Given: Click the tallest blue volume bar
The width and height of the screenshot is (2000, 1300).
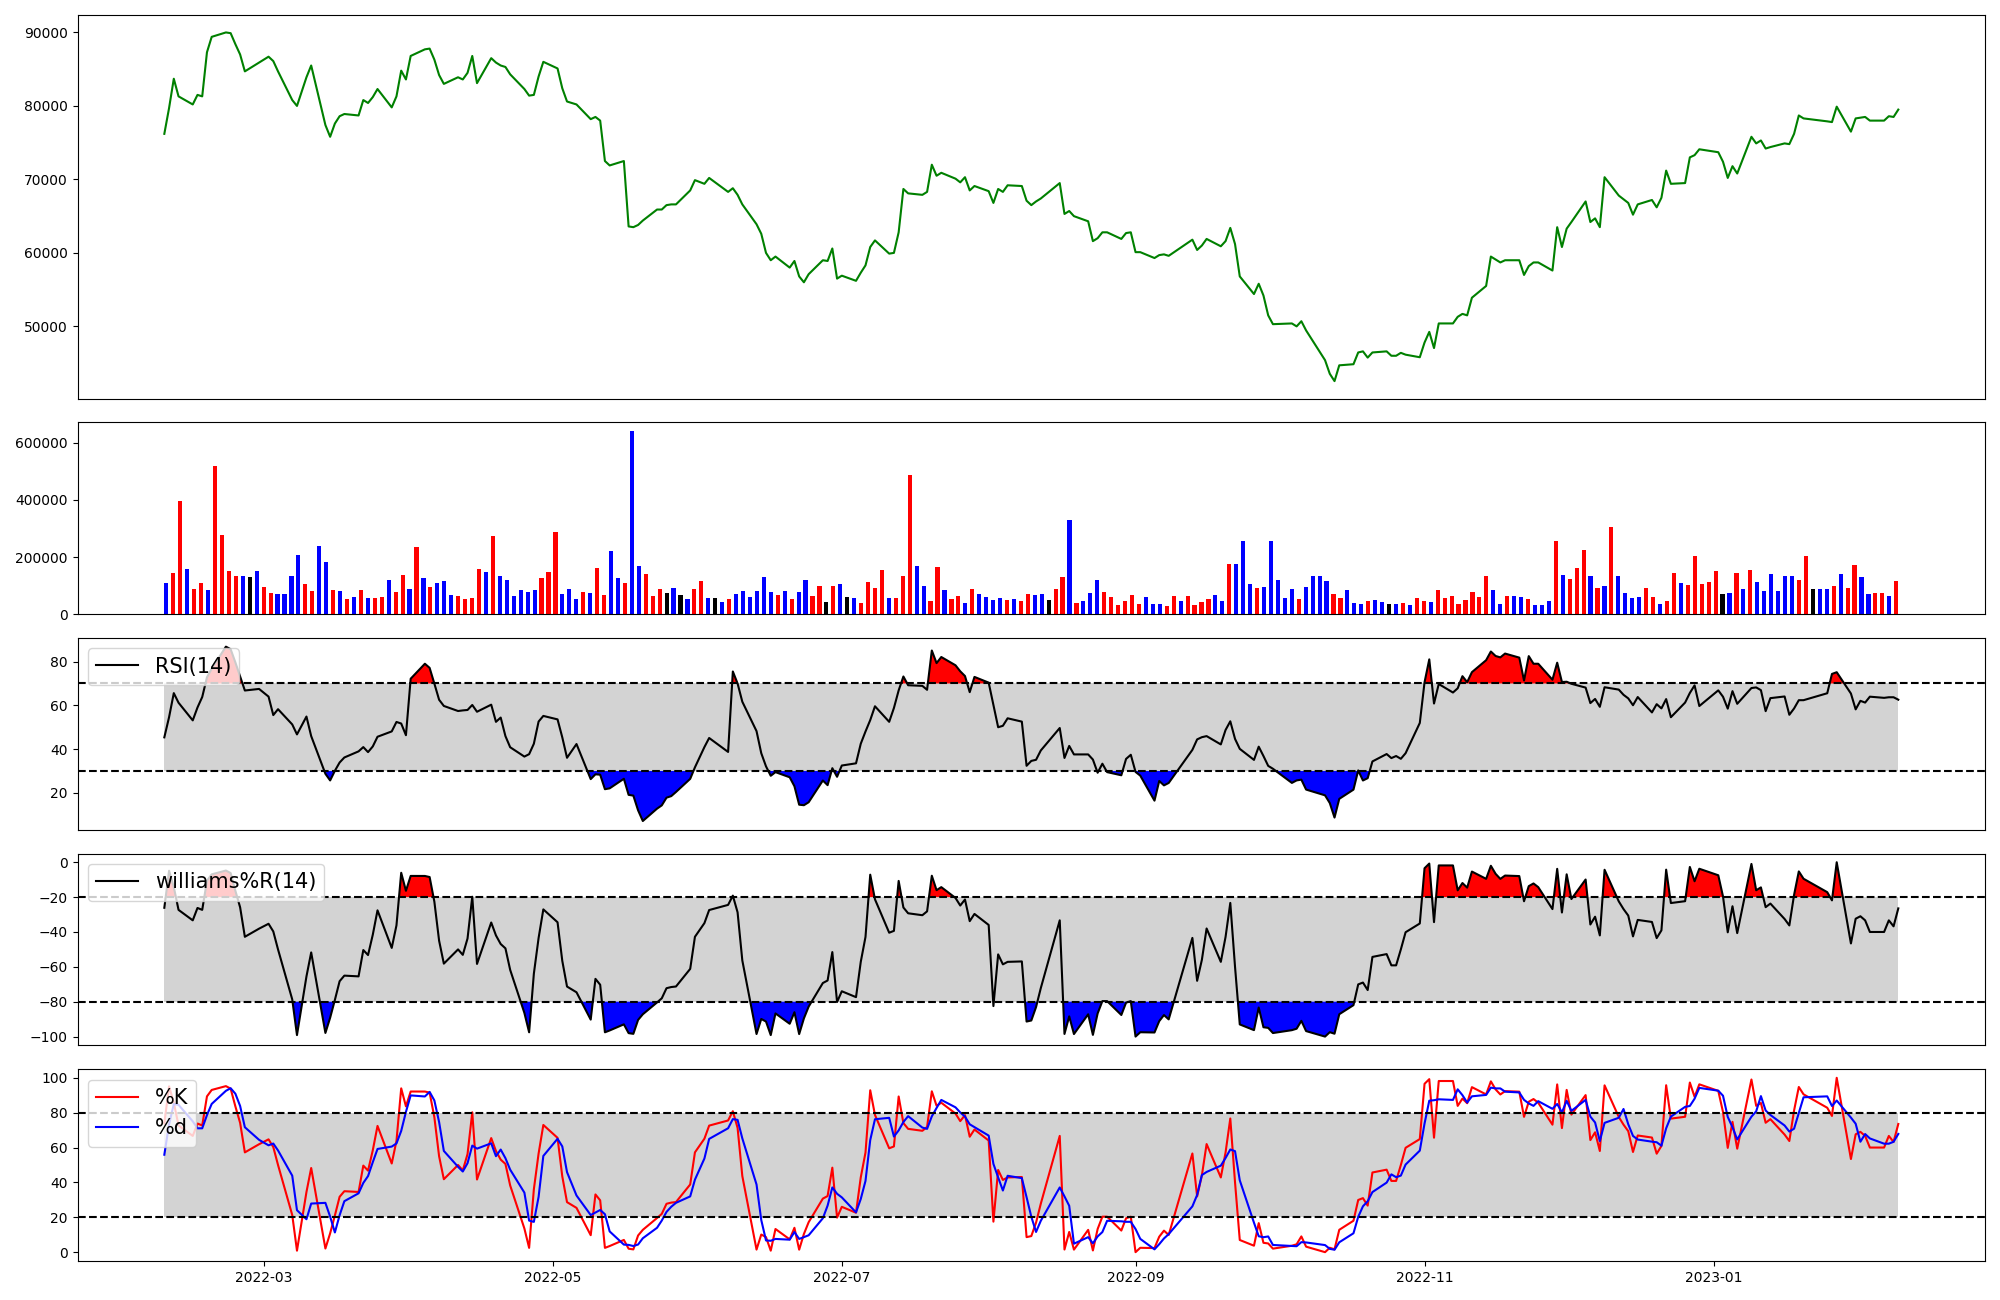Looking at the screenshot, I should (632, 522).
